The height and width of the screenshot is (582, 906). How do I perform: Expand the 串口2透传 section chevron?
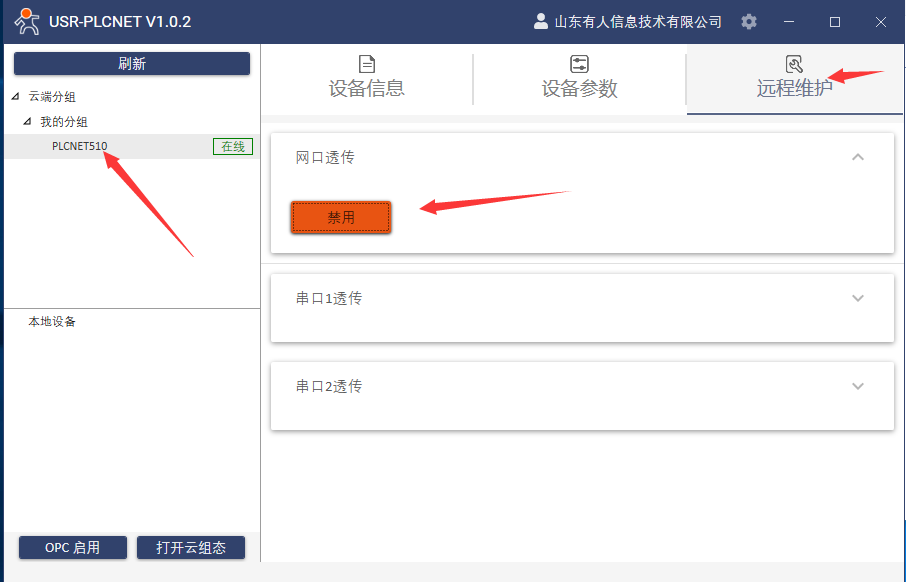click(857, 386)
